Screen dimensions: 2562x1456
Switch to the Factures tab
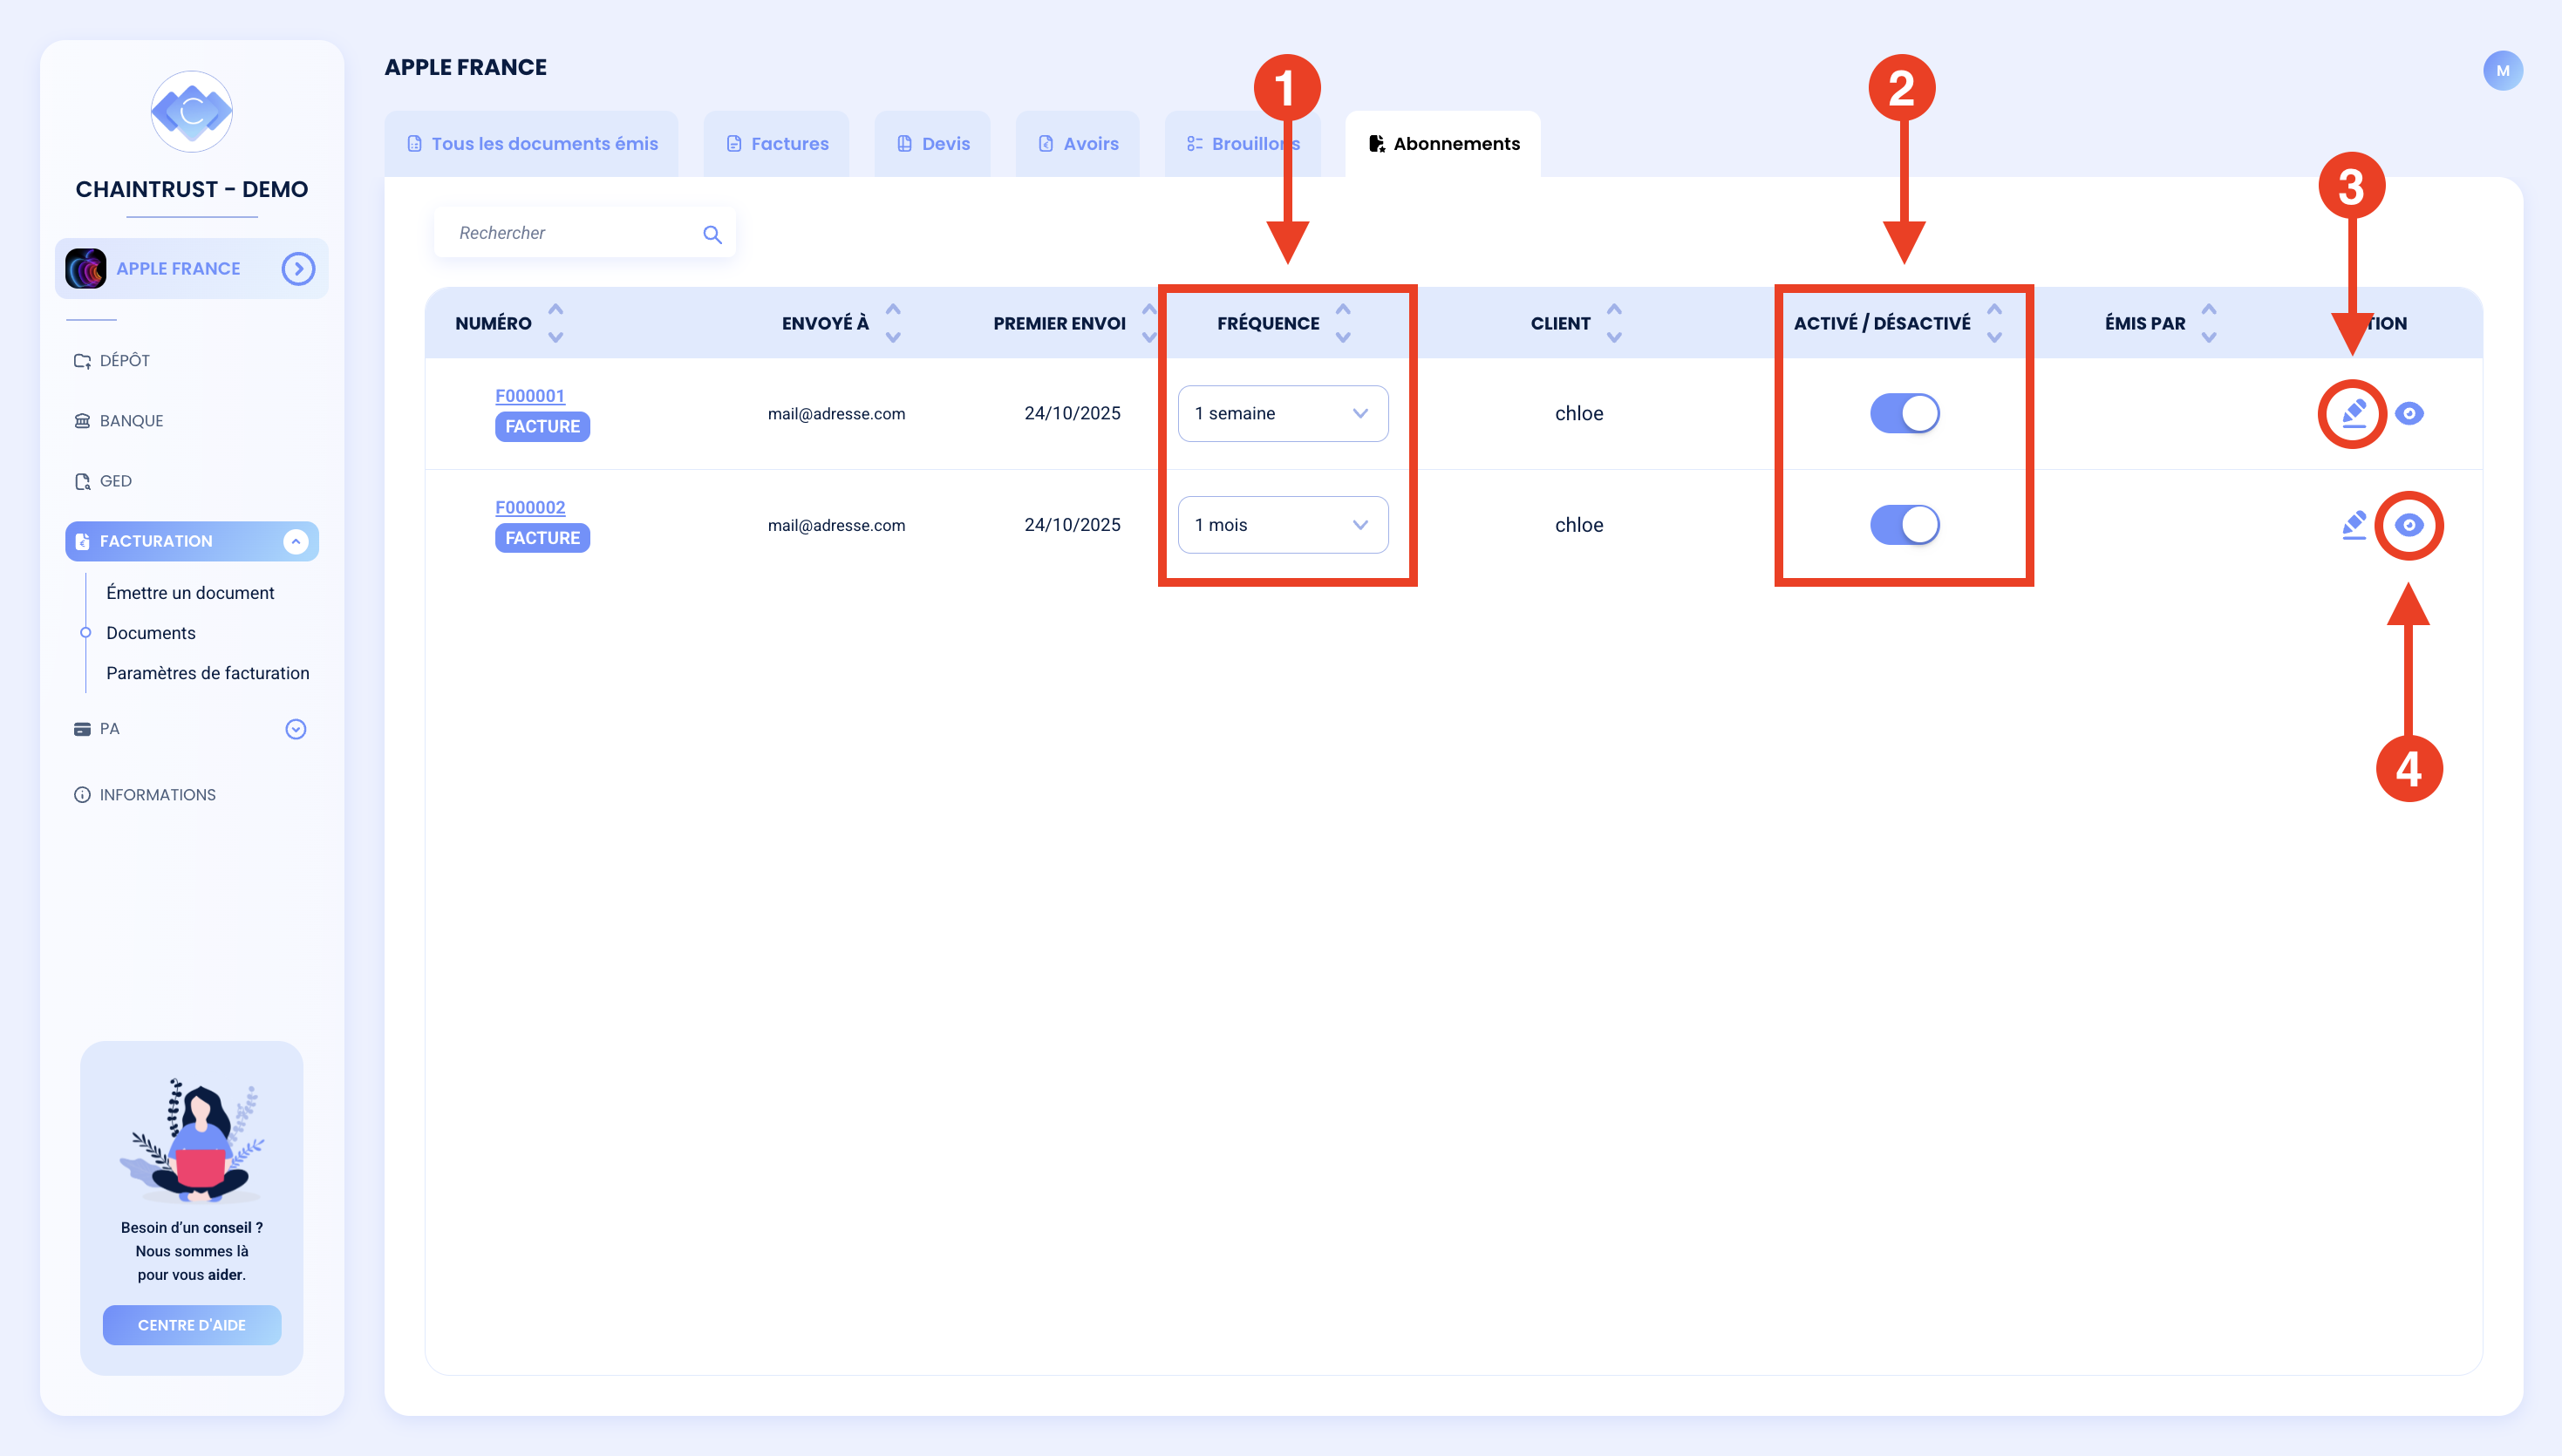click(x=777, y=143)
